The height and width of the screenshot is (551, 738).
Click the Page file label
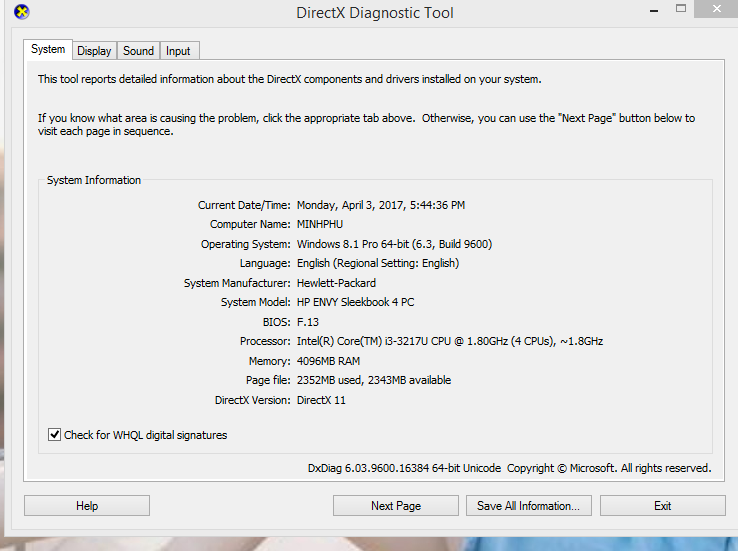click(268, 380)
